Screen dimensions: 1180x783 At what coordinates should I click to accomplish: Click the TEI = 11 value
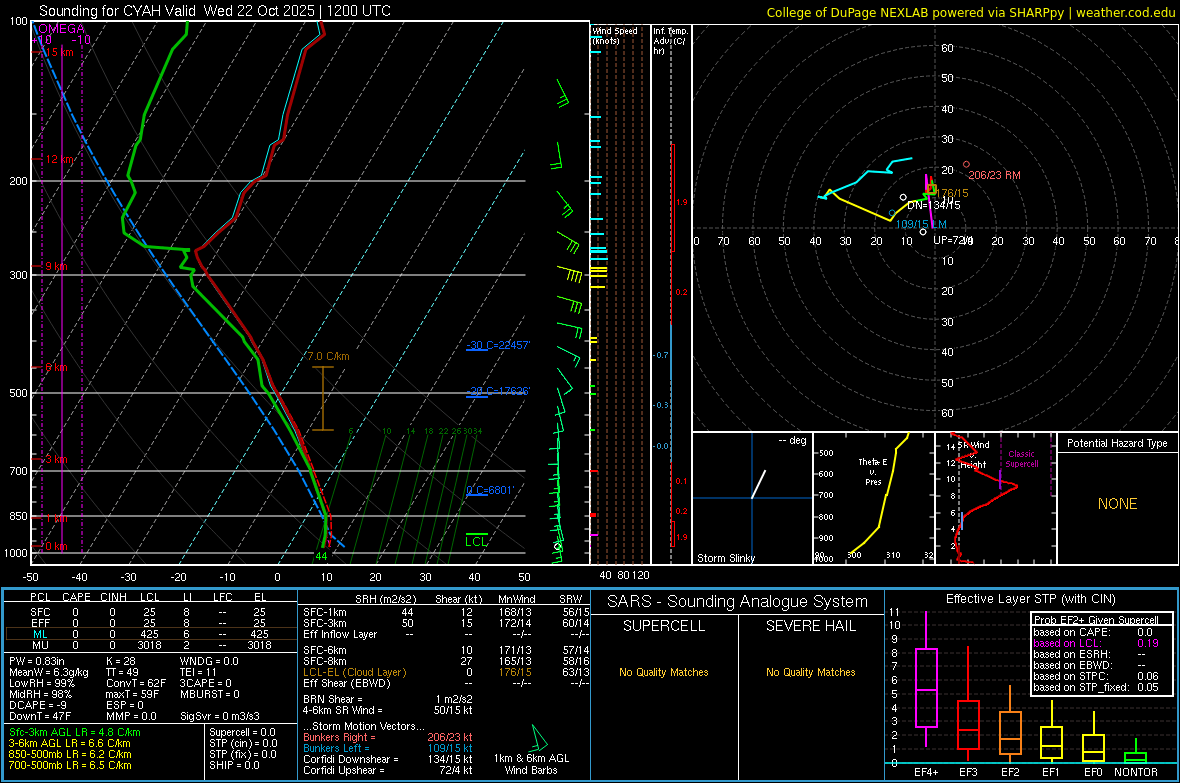(198, 672)
